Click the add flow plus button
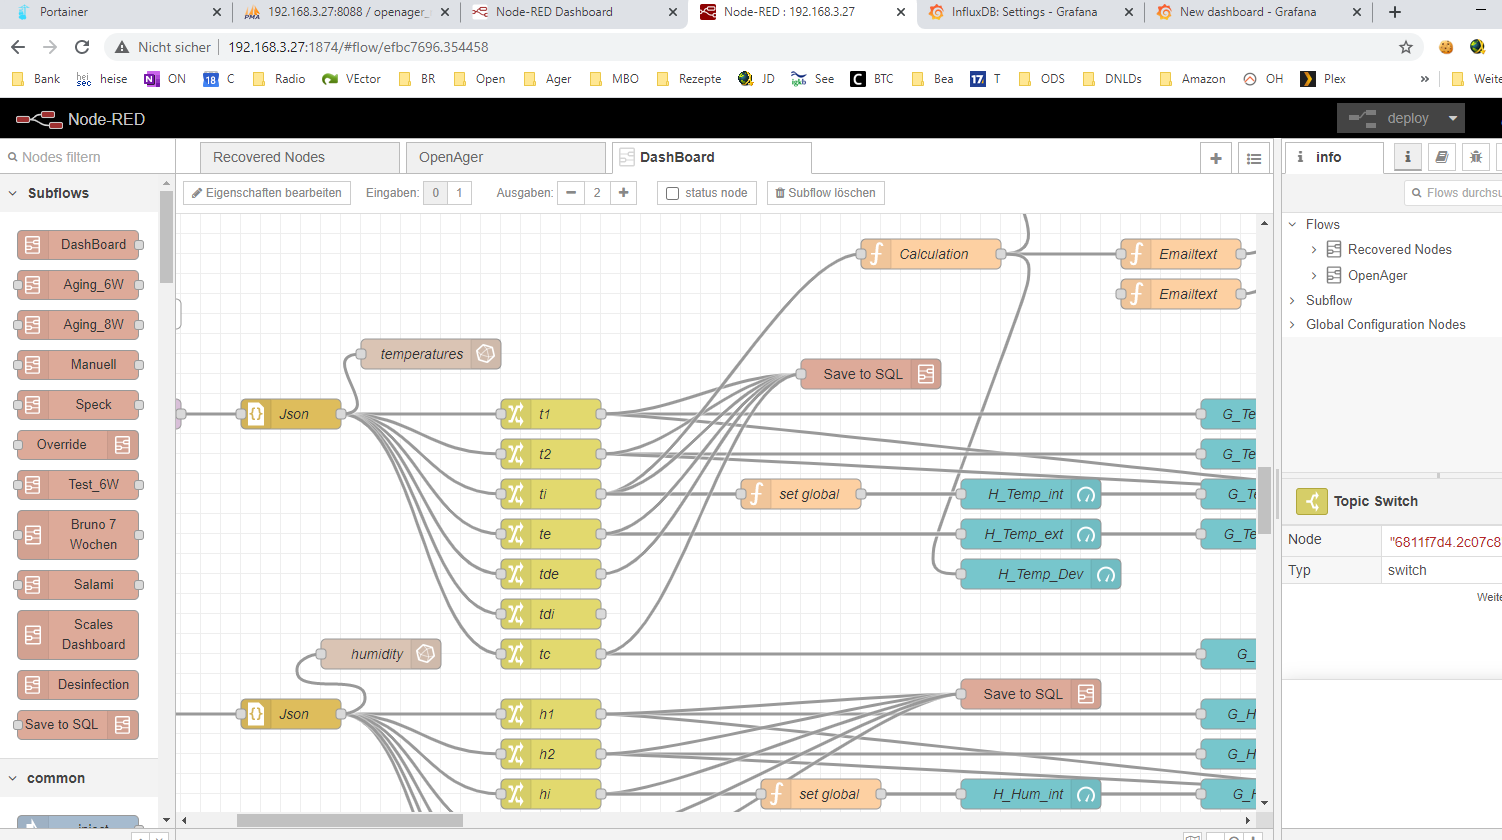Screen dimensions: 1502x840 click(x=1216, y=158)
